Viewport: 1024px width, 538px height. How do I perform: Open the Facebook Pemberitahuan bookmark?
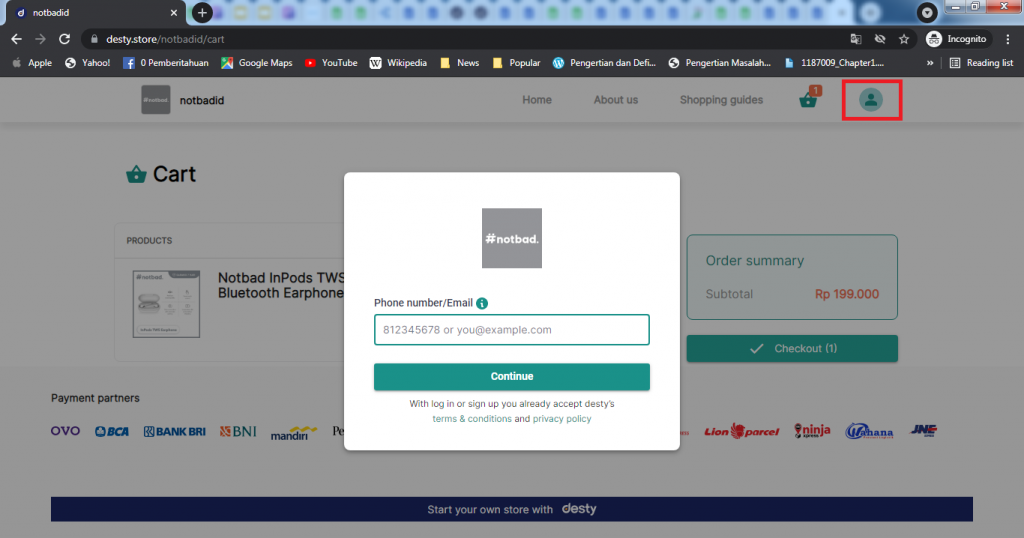[166, 63]
